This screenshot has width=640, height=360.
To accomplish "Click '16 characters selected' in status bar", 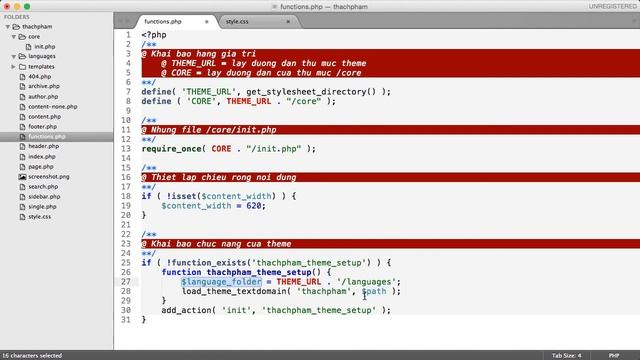I will pyautogui.click(x=32, y=356).
